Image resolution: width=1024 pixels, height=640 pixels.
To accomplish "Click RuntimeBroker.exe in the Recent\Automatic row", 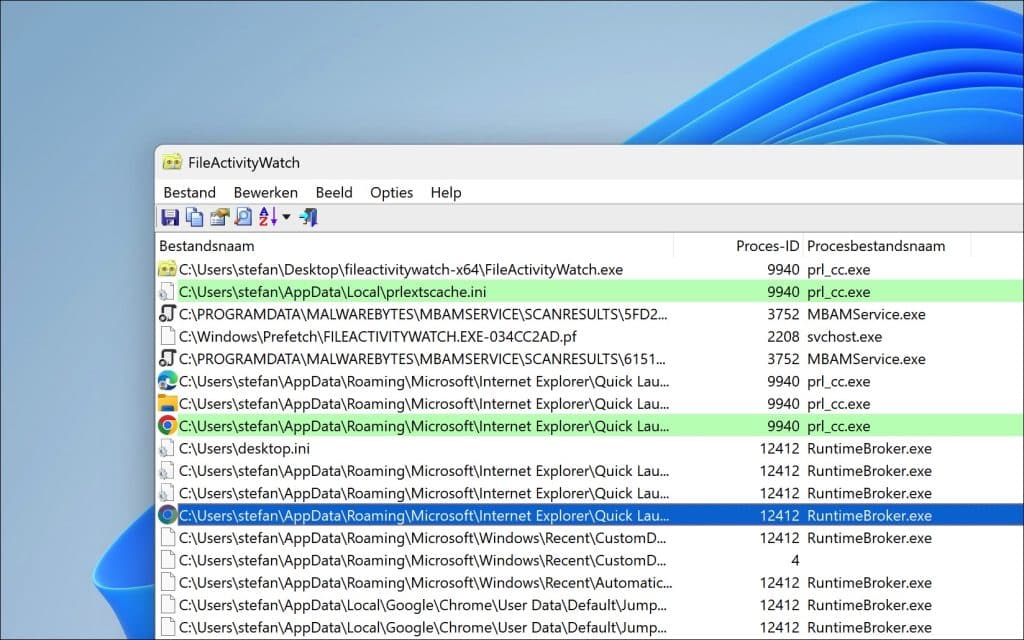I will [869, 583].
